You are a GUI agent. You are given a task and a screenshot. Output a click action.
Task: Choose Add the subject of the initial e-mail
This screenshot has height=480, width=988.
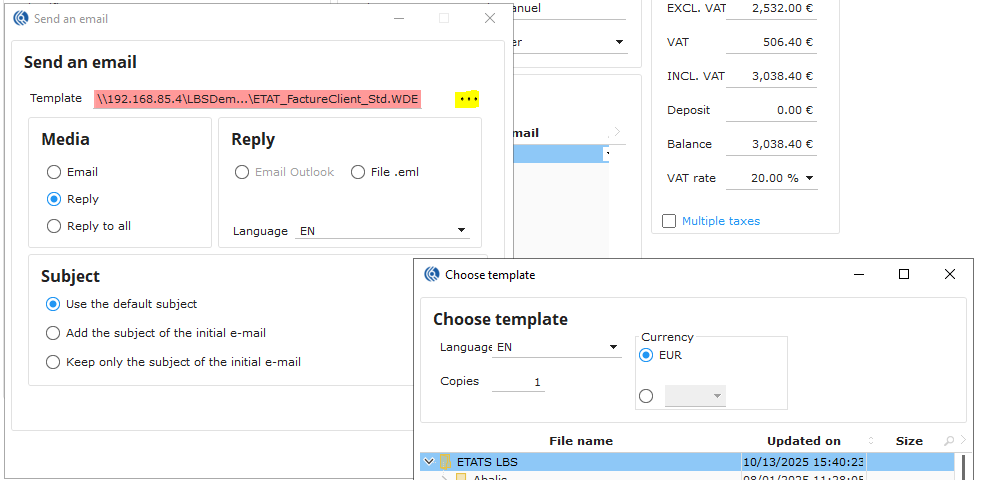click(x=53, y=333)
